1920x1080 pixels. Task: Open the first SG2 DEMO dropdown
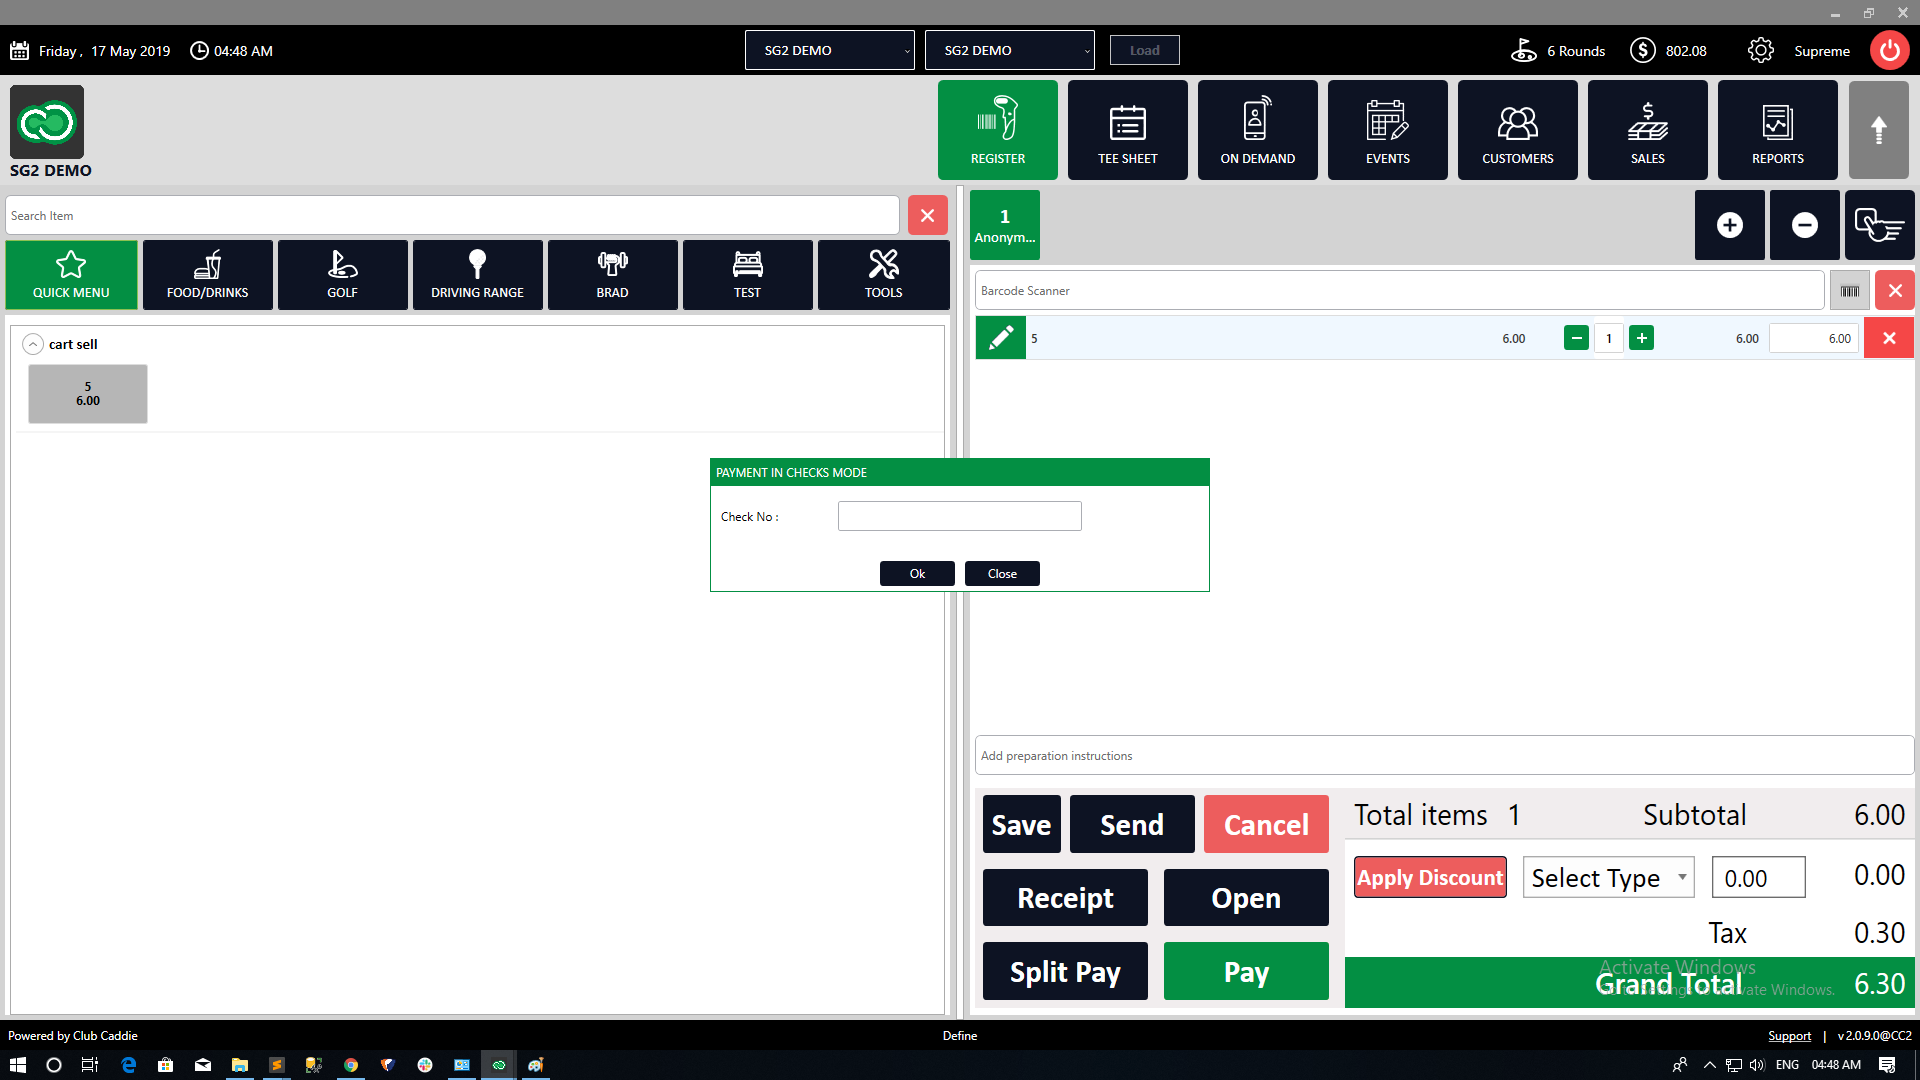pos(829,50)
